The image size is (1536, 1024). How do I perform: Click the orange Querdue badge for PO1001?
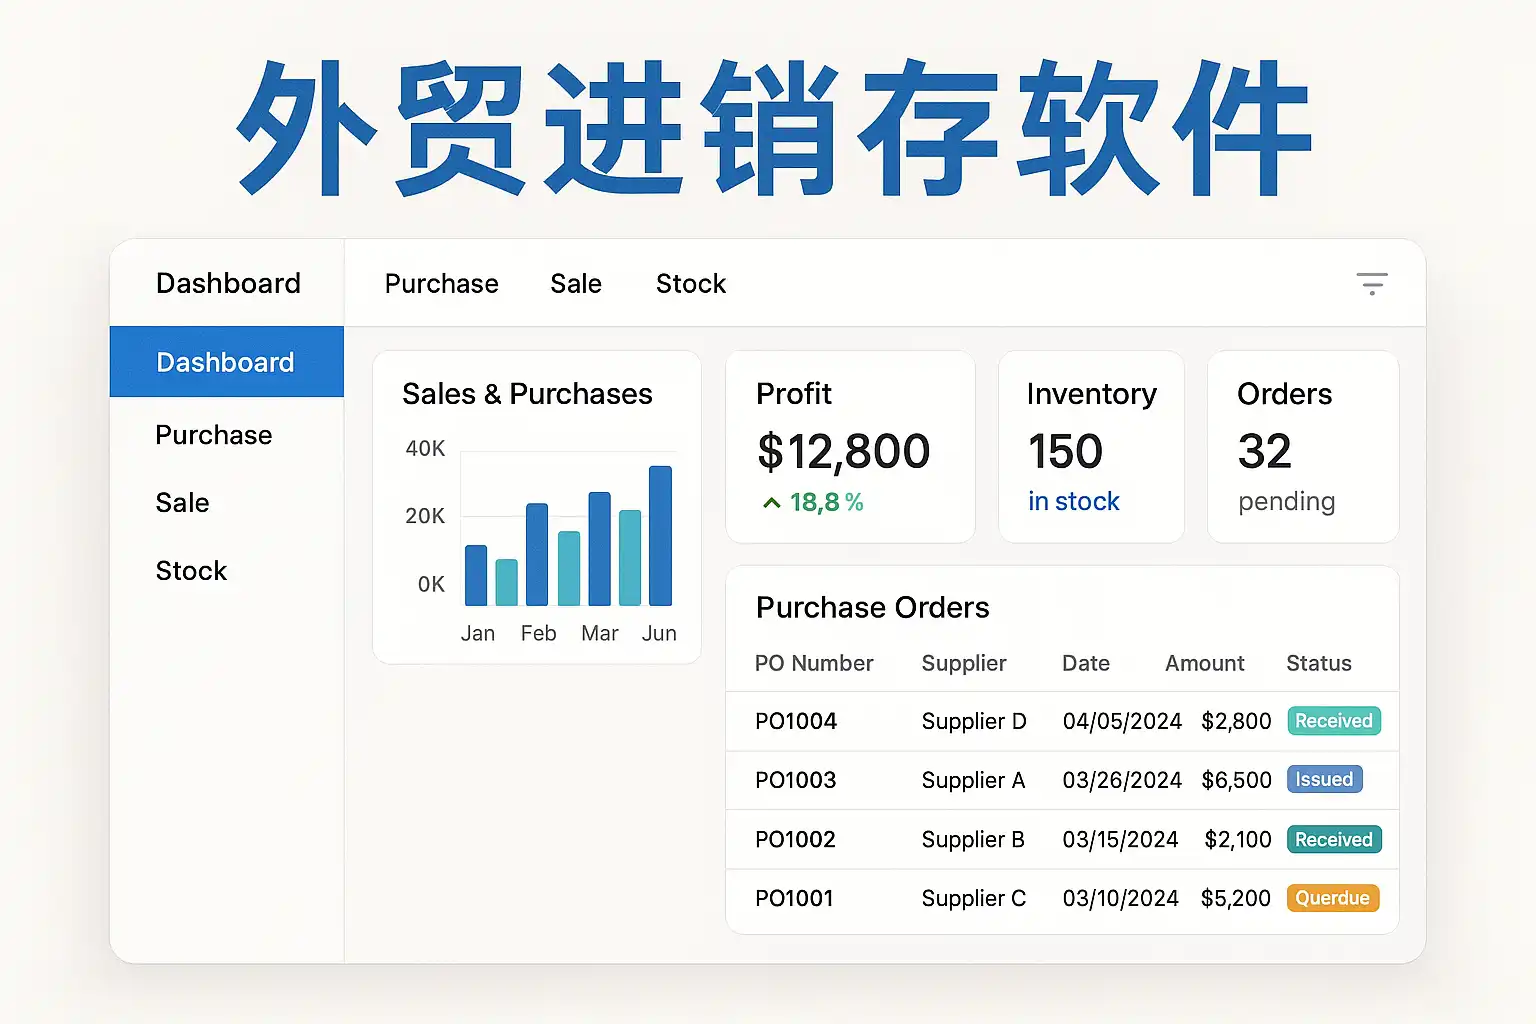click(1333, 898)
